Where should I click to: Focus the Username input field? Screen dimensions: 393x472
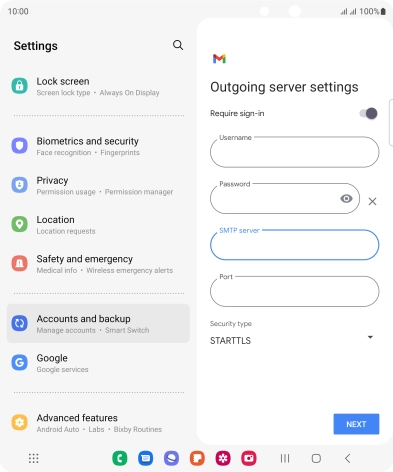pos(295,152)
